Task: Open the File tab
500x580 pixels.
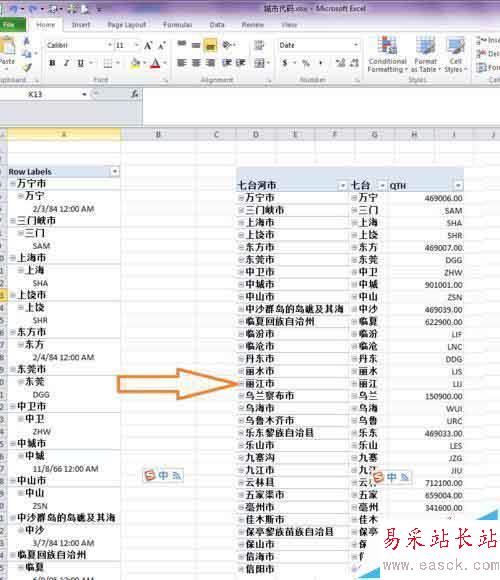Action: coord(11,25)
